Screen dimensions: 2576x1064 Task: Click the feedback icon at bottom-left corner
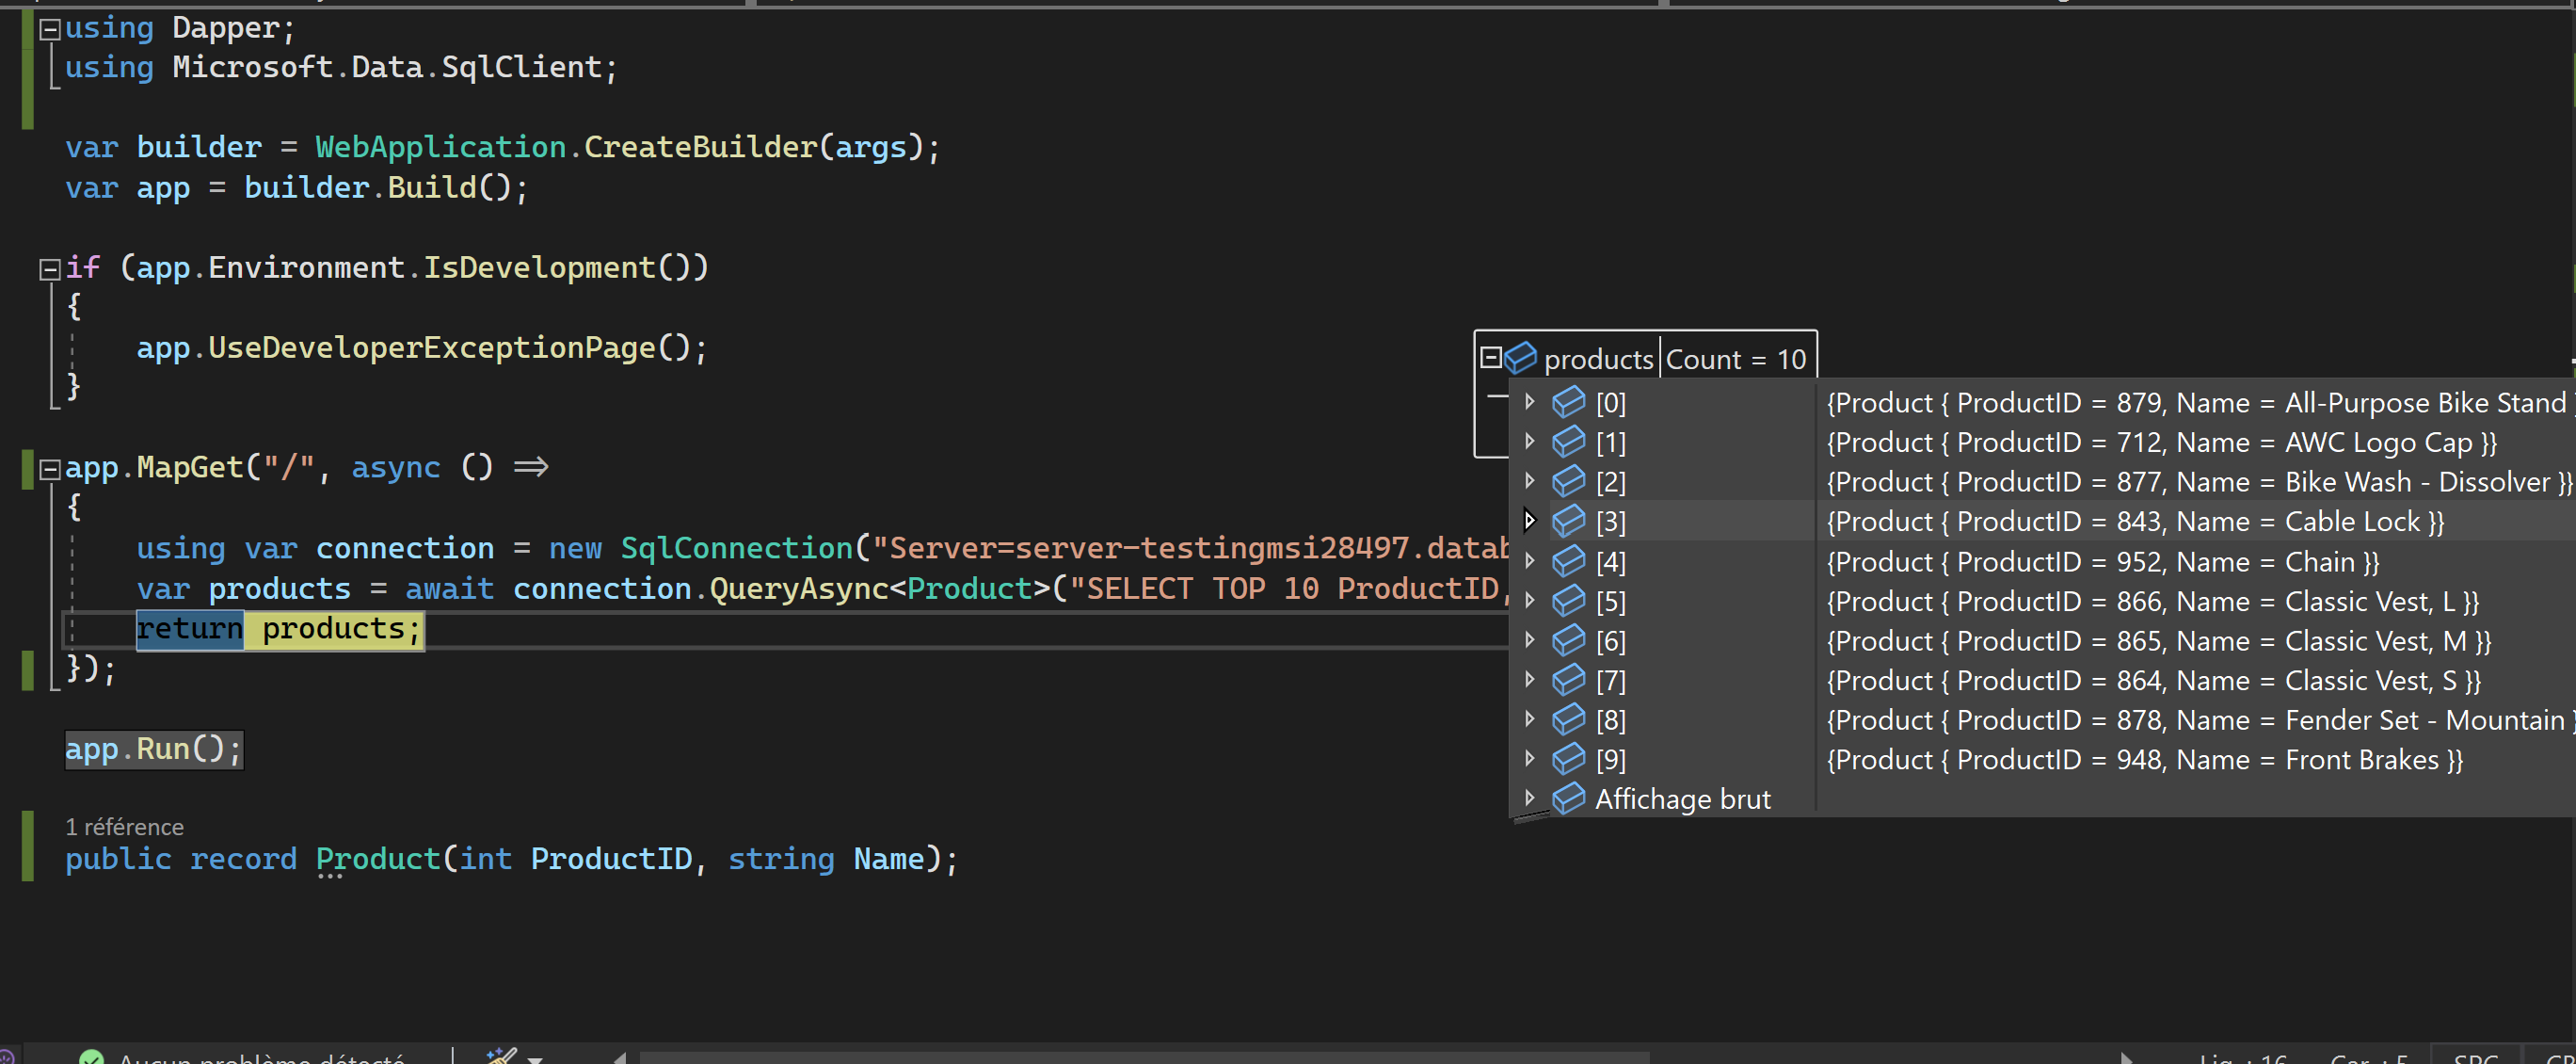[x=6, y=1057]
